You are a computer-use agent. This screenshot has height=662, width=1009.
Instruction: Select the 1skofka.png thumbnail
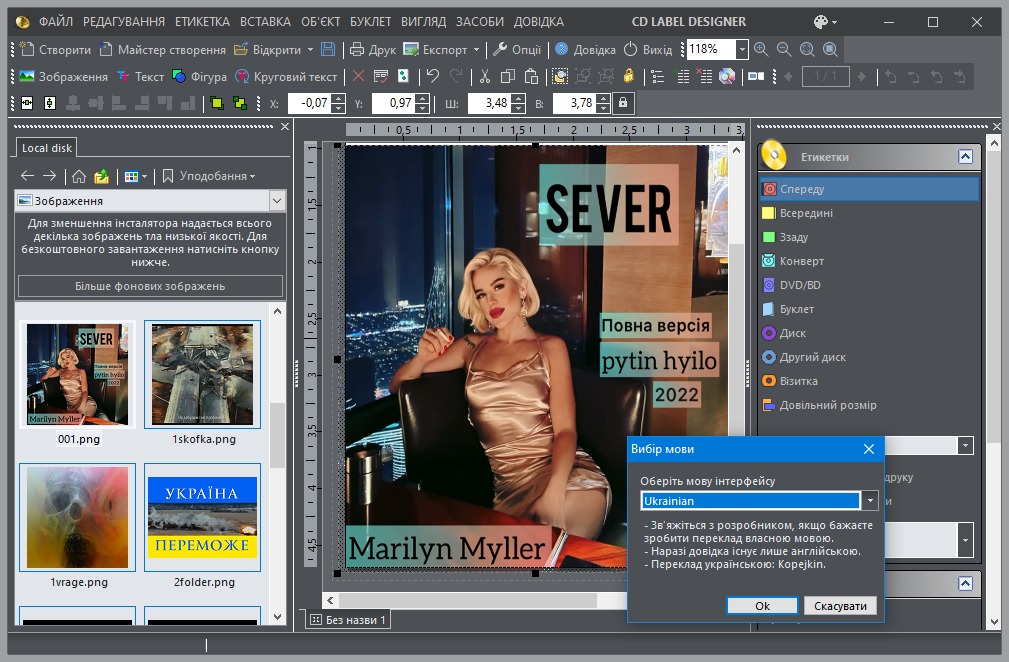point(203,374)
